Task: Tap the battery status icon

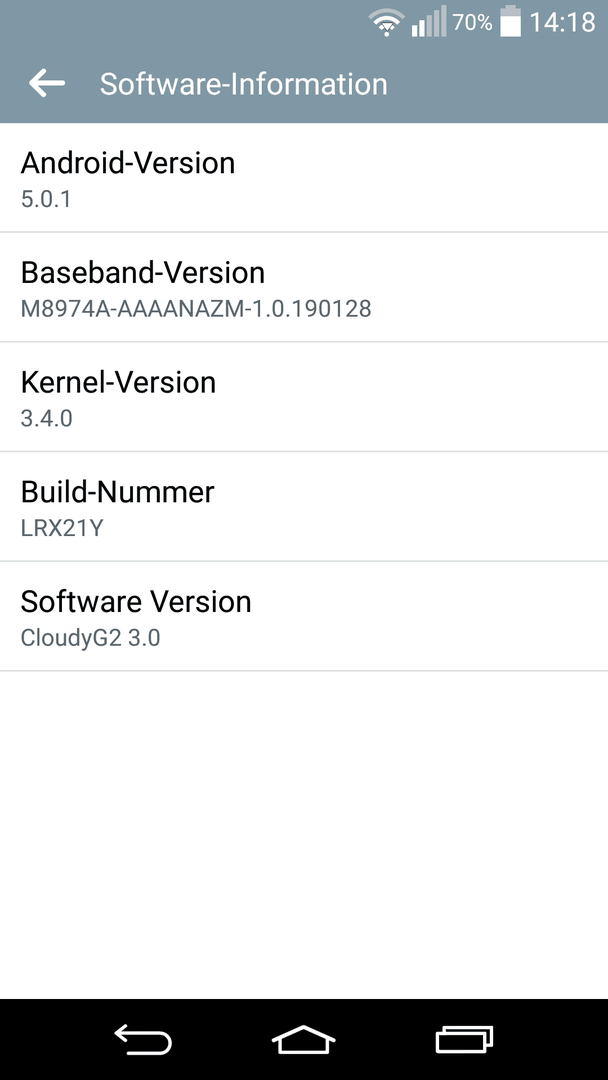Action: click(510, 22)
